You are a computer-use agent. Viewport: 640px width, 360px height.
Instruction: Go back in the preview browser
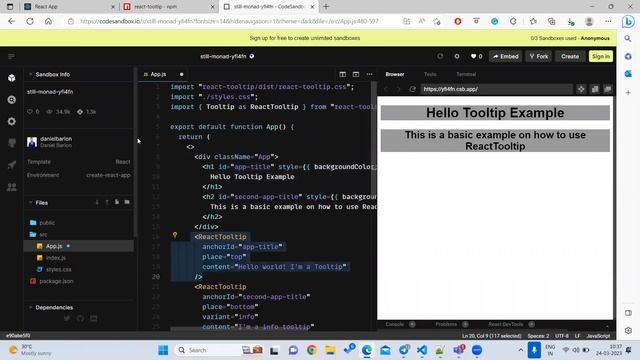pos(386,89)
